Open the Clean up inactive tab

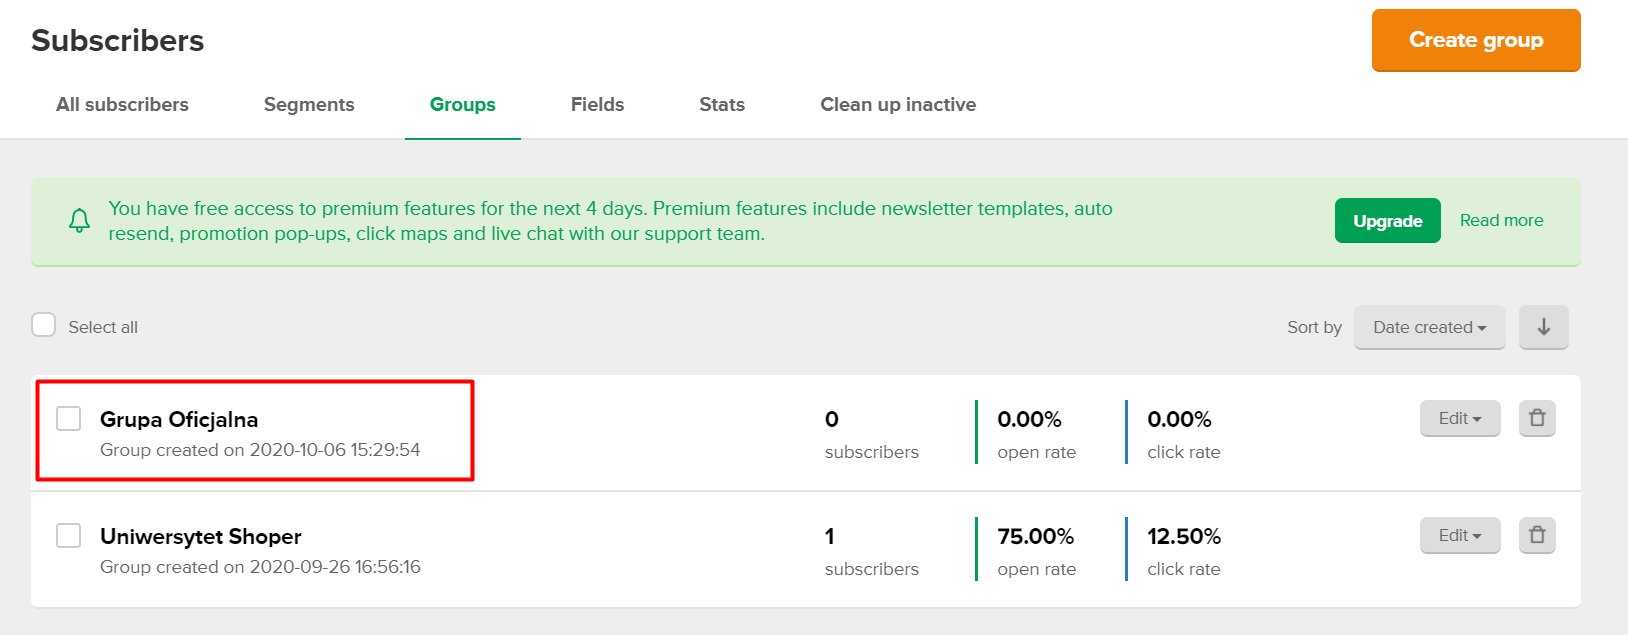[898, 105]
